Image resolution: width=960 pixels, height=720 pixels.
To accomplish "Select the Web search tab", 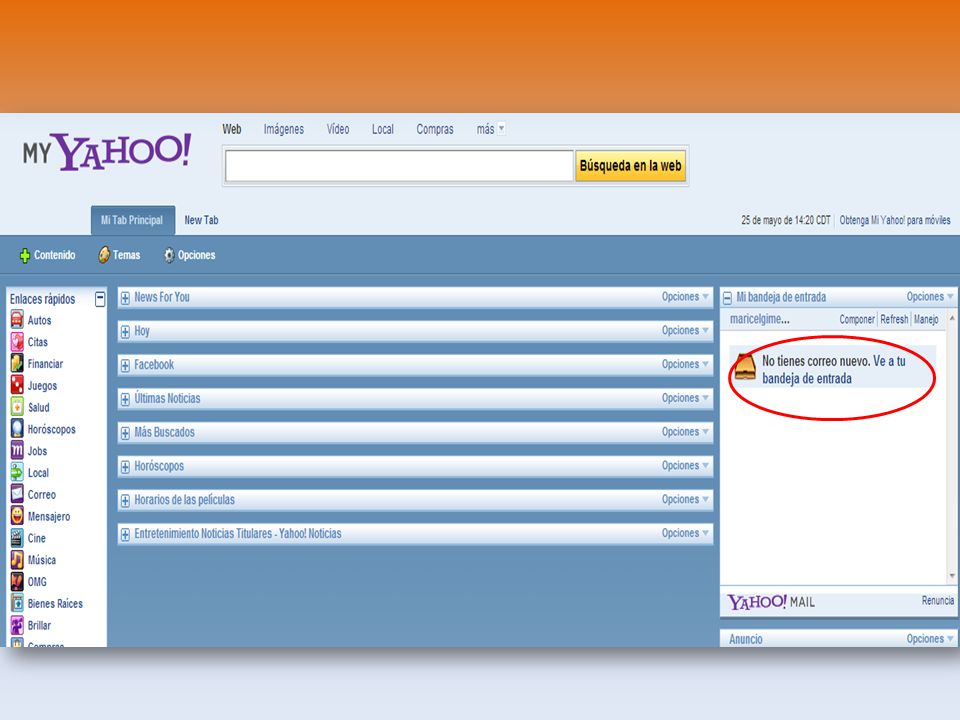I will tap(231, 129).
